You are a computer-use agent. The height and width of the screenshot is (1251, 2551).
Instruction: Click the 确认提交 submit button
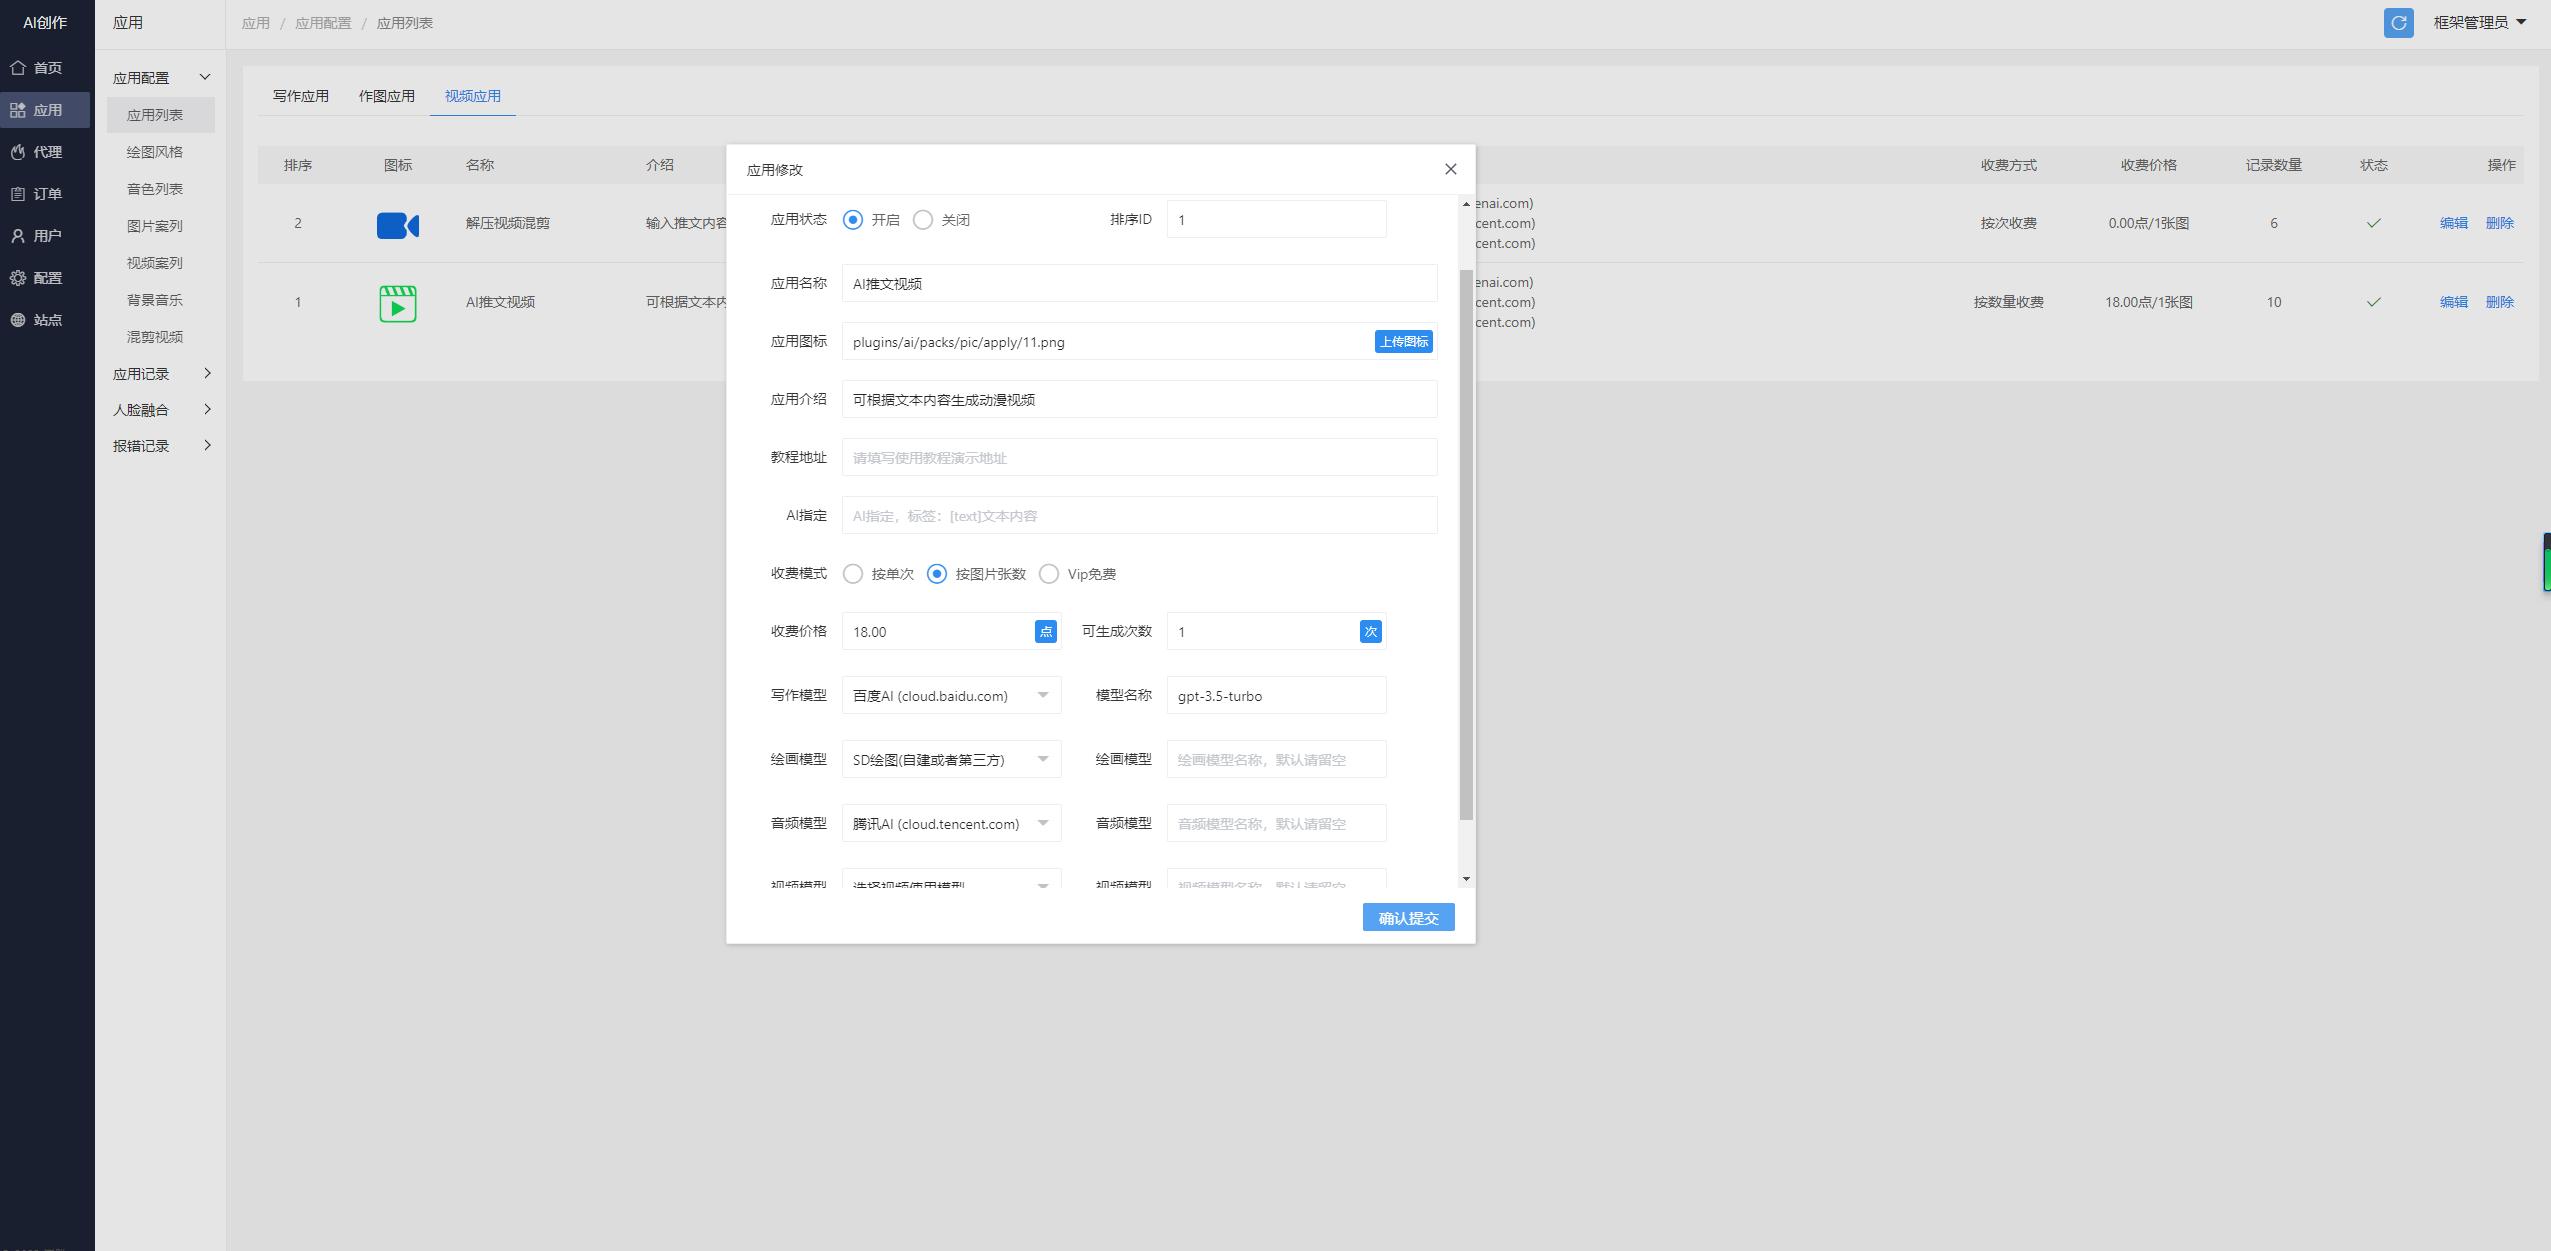[1408, 918]
